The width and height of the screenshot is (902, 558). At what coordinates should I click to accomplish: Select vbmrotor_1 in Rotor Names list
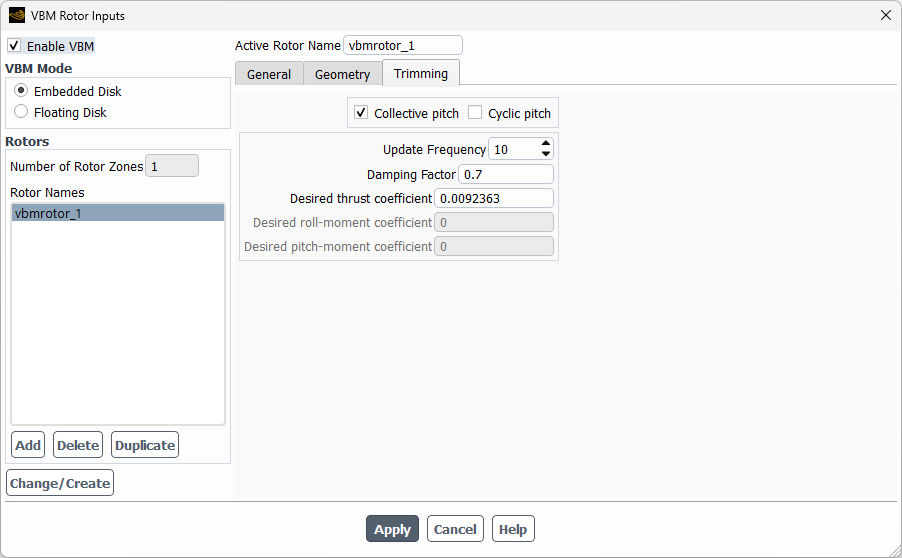tap(117, 213)
